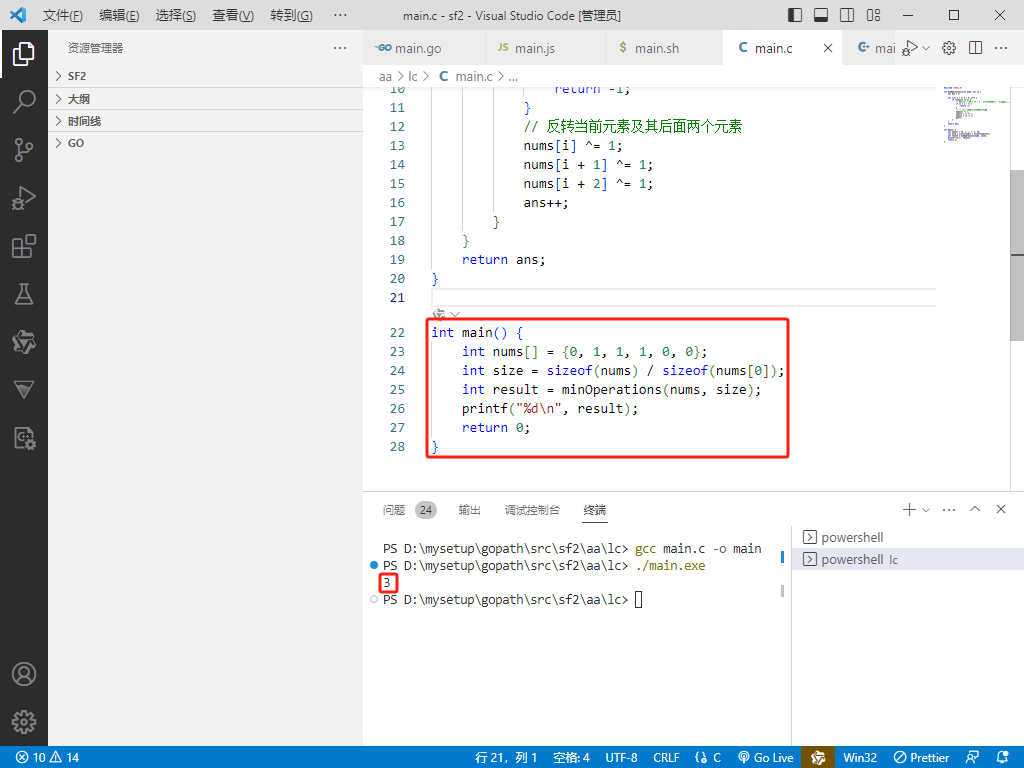Split the editor to the right
Viewport: 1024px width, 768px height.
tap(975, 48)
